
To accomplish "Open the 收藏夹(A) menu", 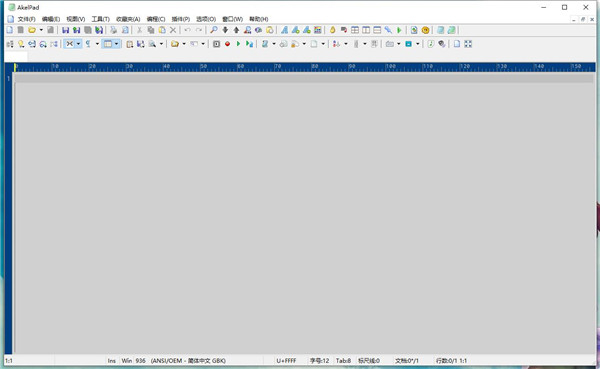I will coord(128,19).
